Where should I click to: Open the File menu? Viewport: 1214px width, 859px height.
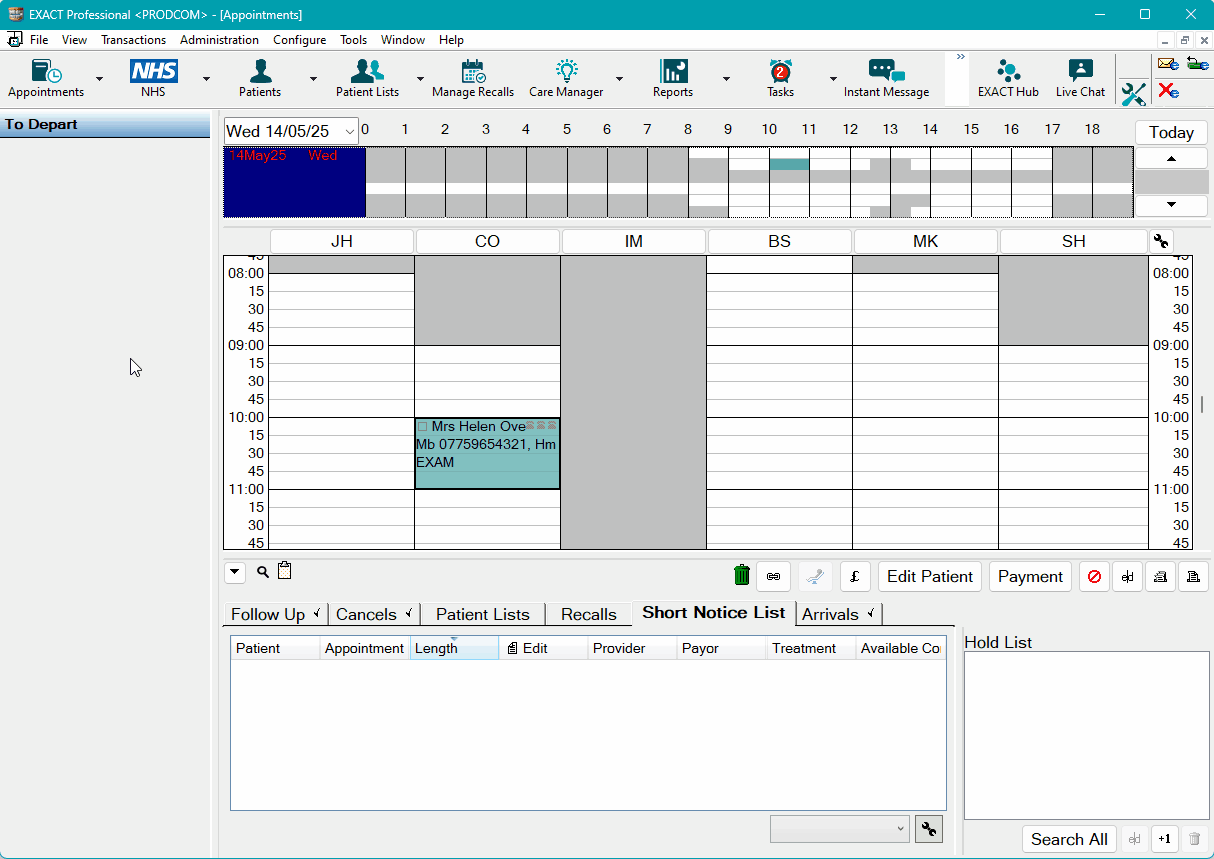click(x=39, y=40)
